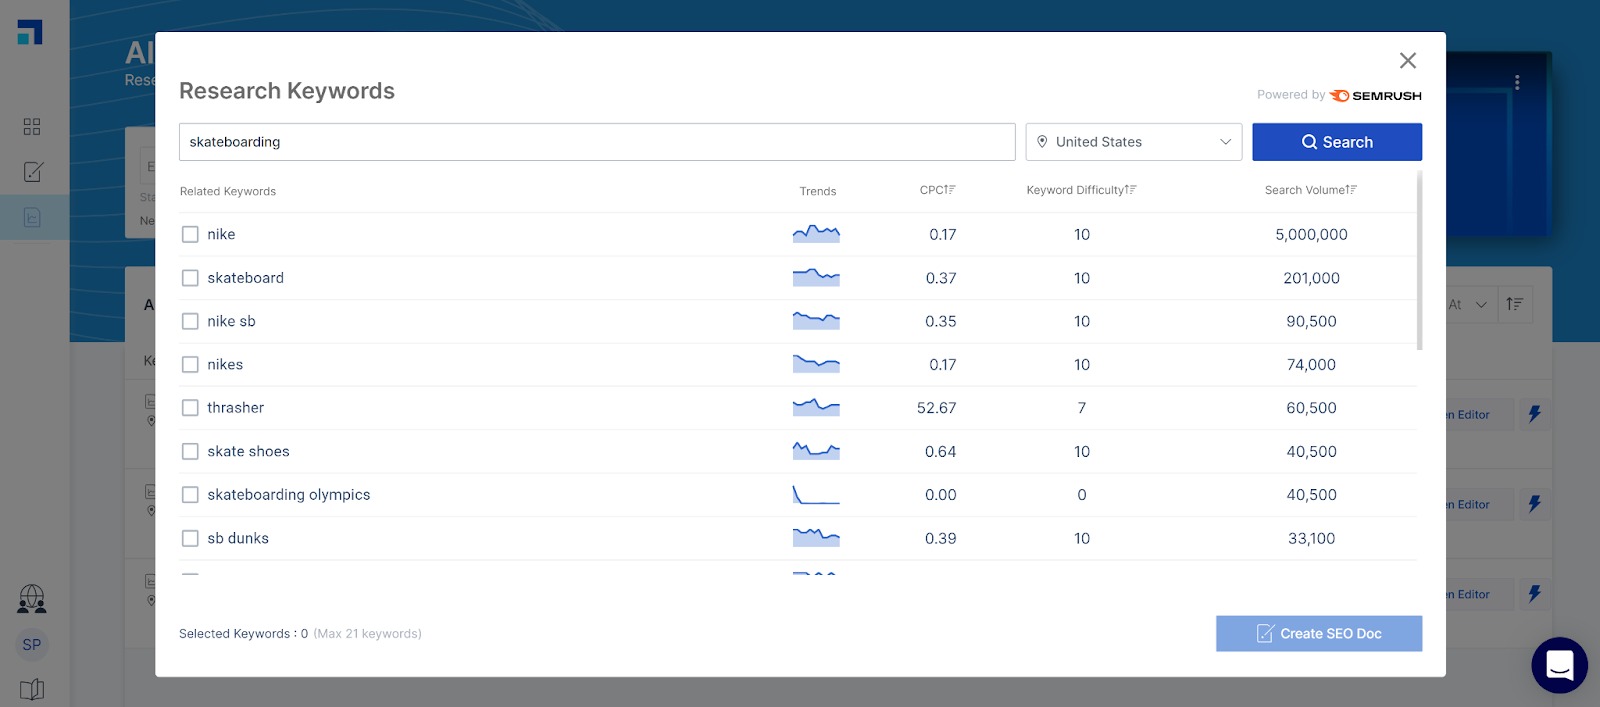
Task: Tick the 'skateboarding olympics' checkbox
Action: pos(190,495)
